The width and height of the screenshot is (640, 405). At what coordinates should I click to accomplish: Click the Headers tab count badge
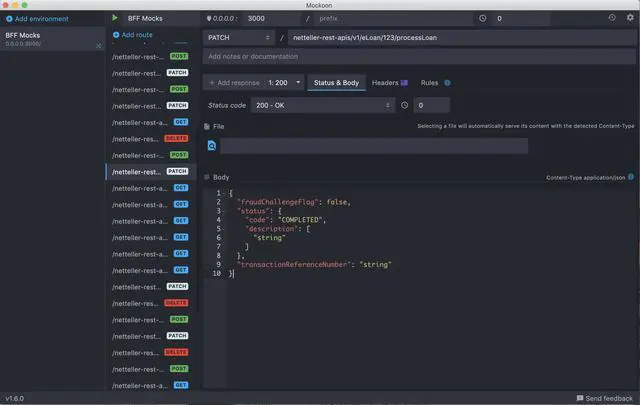tap(404, 83)
